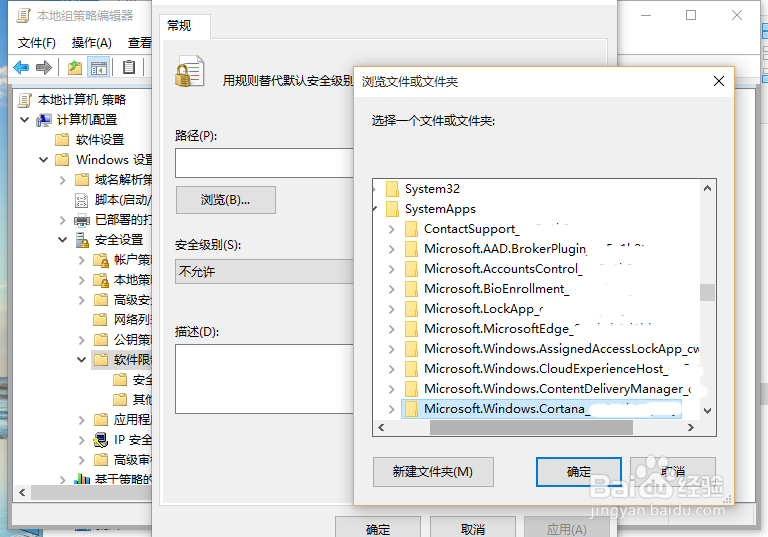Click the ContentDeliveryManager folder icon

[411, 389]
